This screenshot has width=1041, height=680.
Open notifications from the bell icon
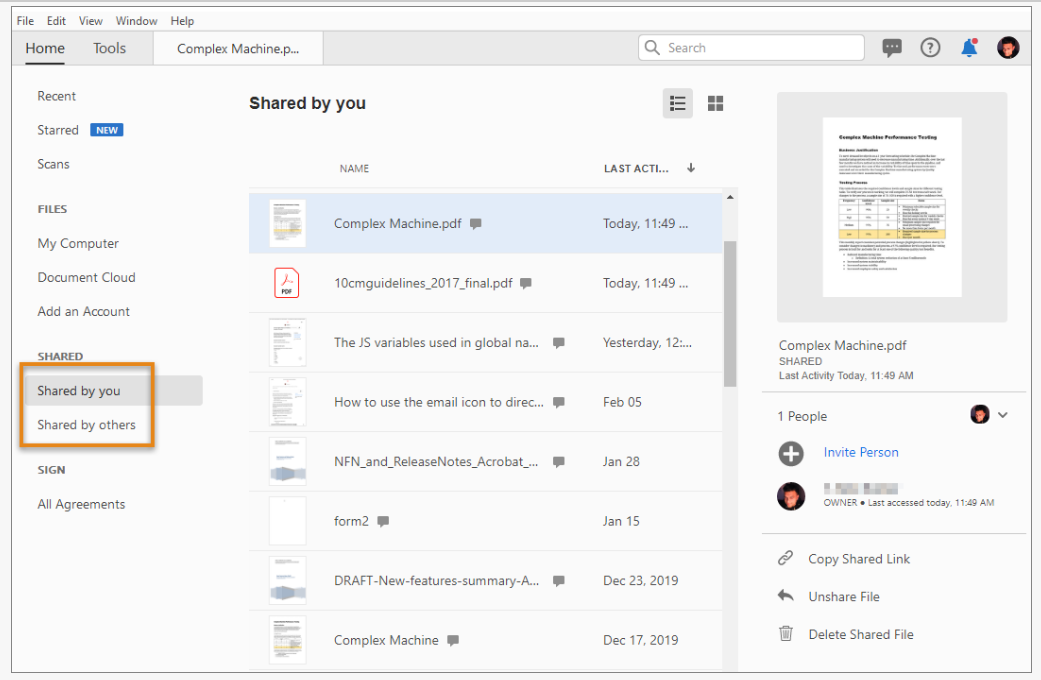click(x=967, y=47)
